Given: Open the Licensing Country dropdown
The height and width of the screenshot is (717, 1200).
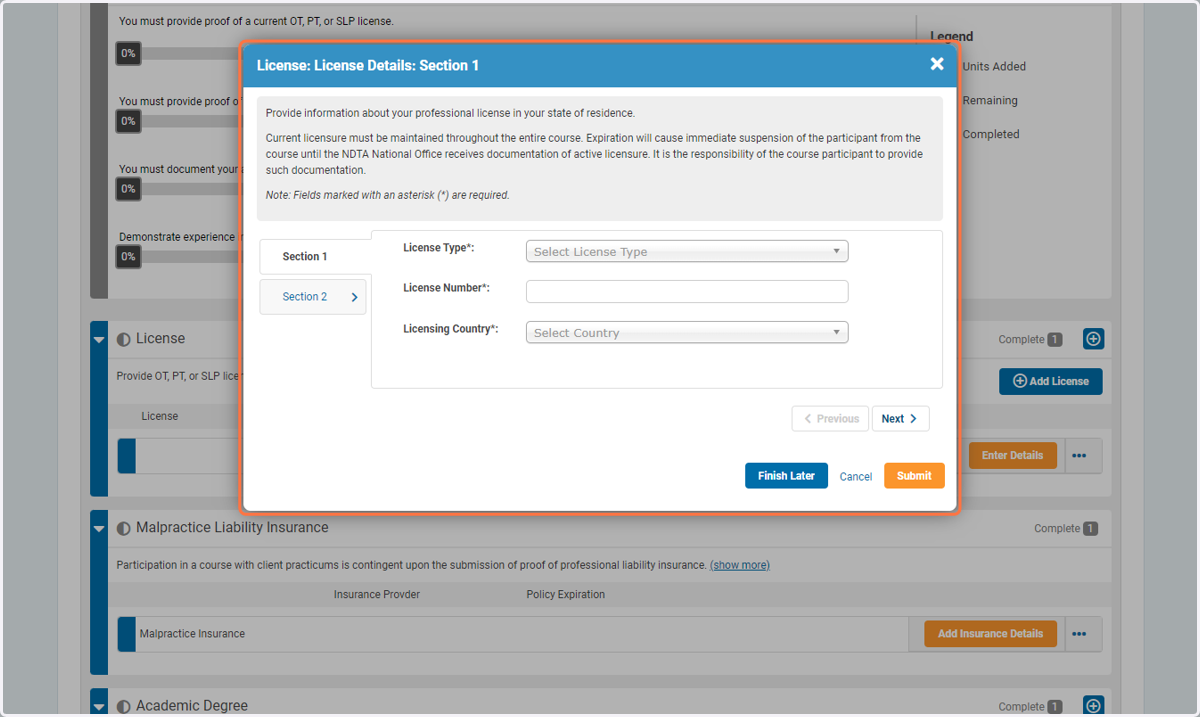Looking at the screenshot, I should [x=687, y=333].
